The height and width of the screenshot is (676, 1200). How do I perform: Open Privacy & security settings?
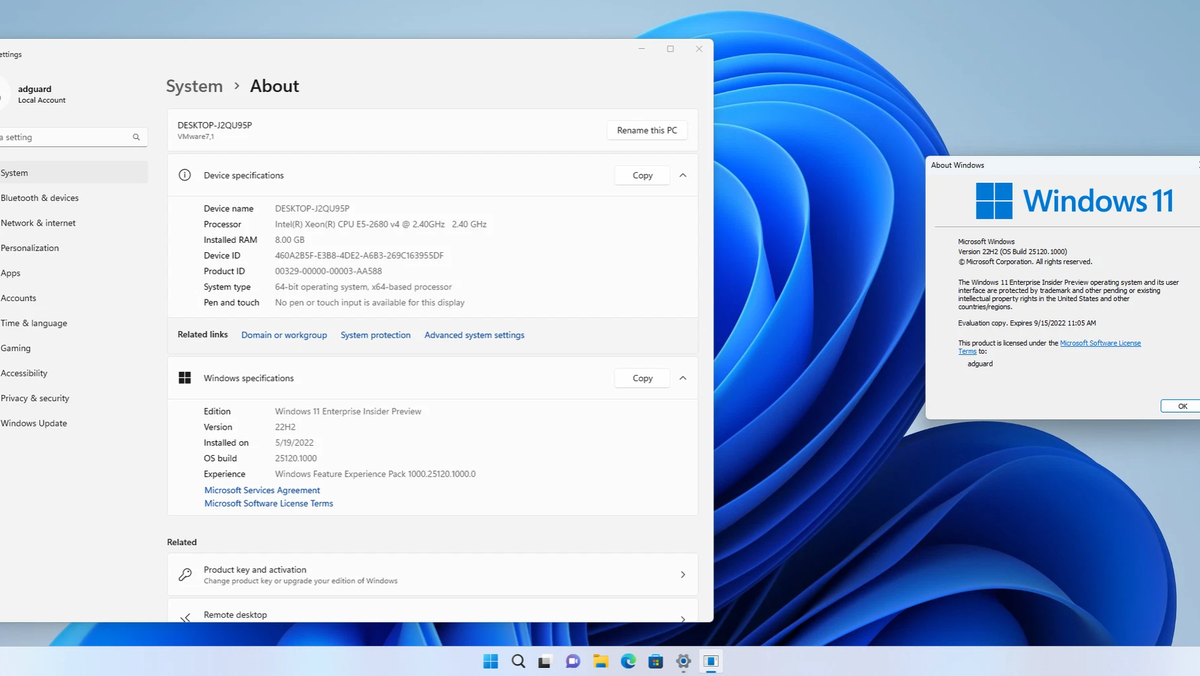pyautogui.click(x=72, y=398)
